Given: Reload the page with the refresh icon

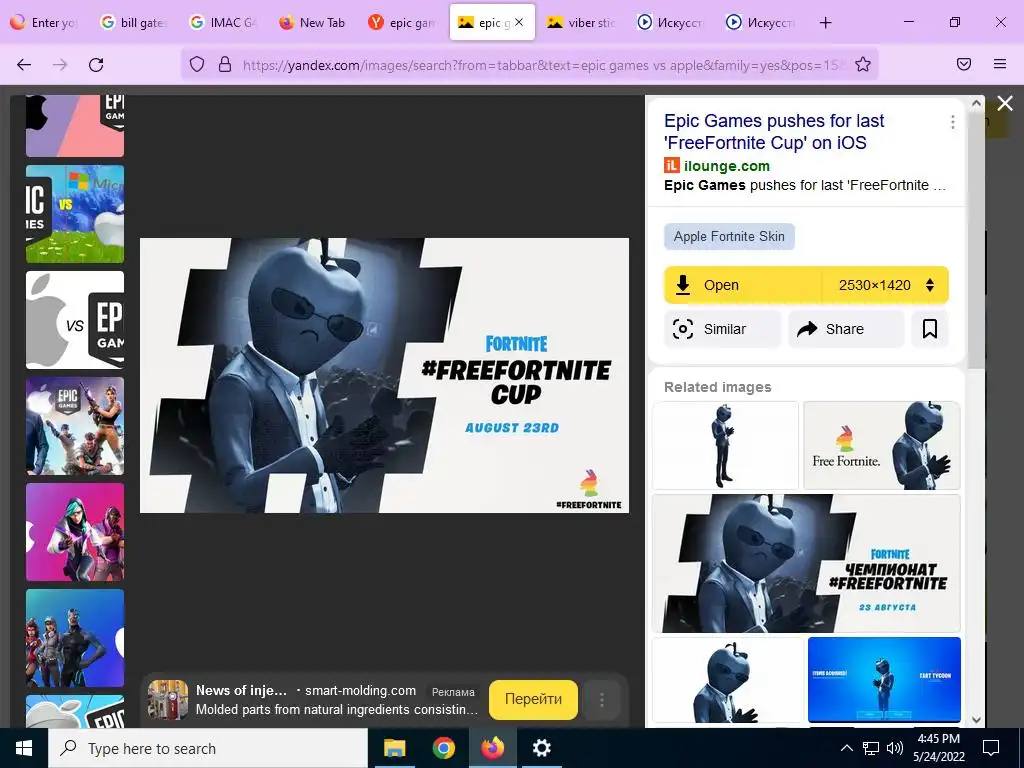Looking at the screenshot, I should tap(96, 64).
